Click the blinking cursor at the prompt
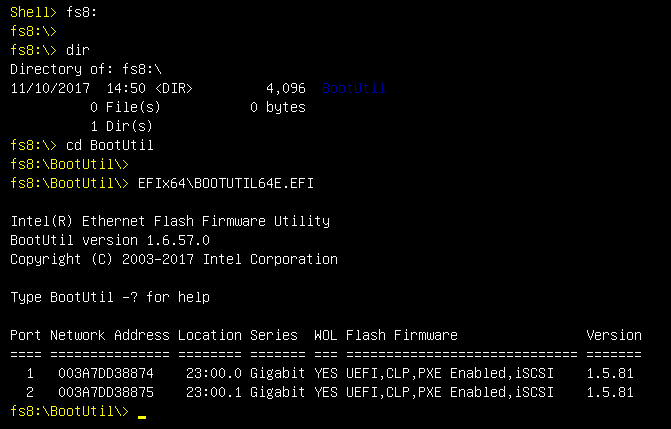 pos(142,416)
